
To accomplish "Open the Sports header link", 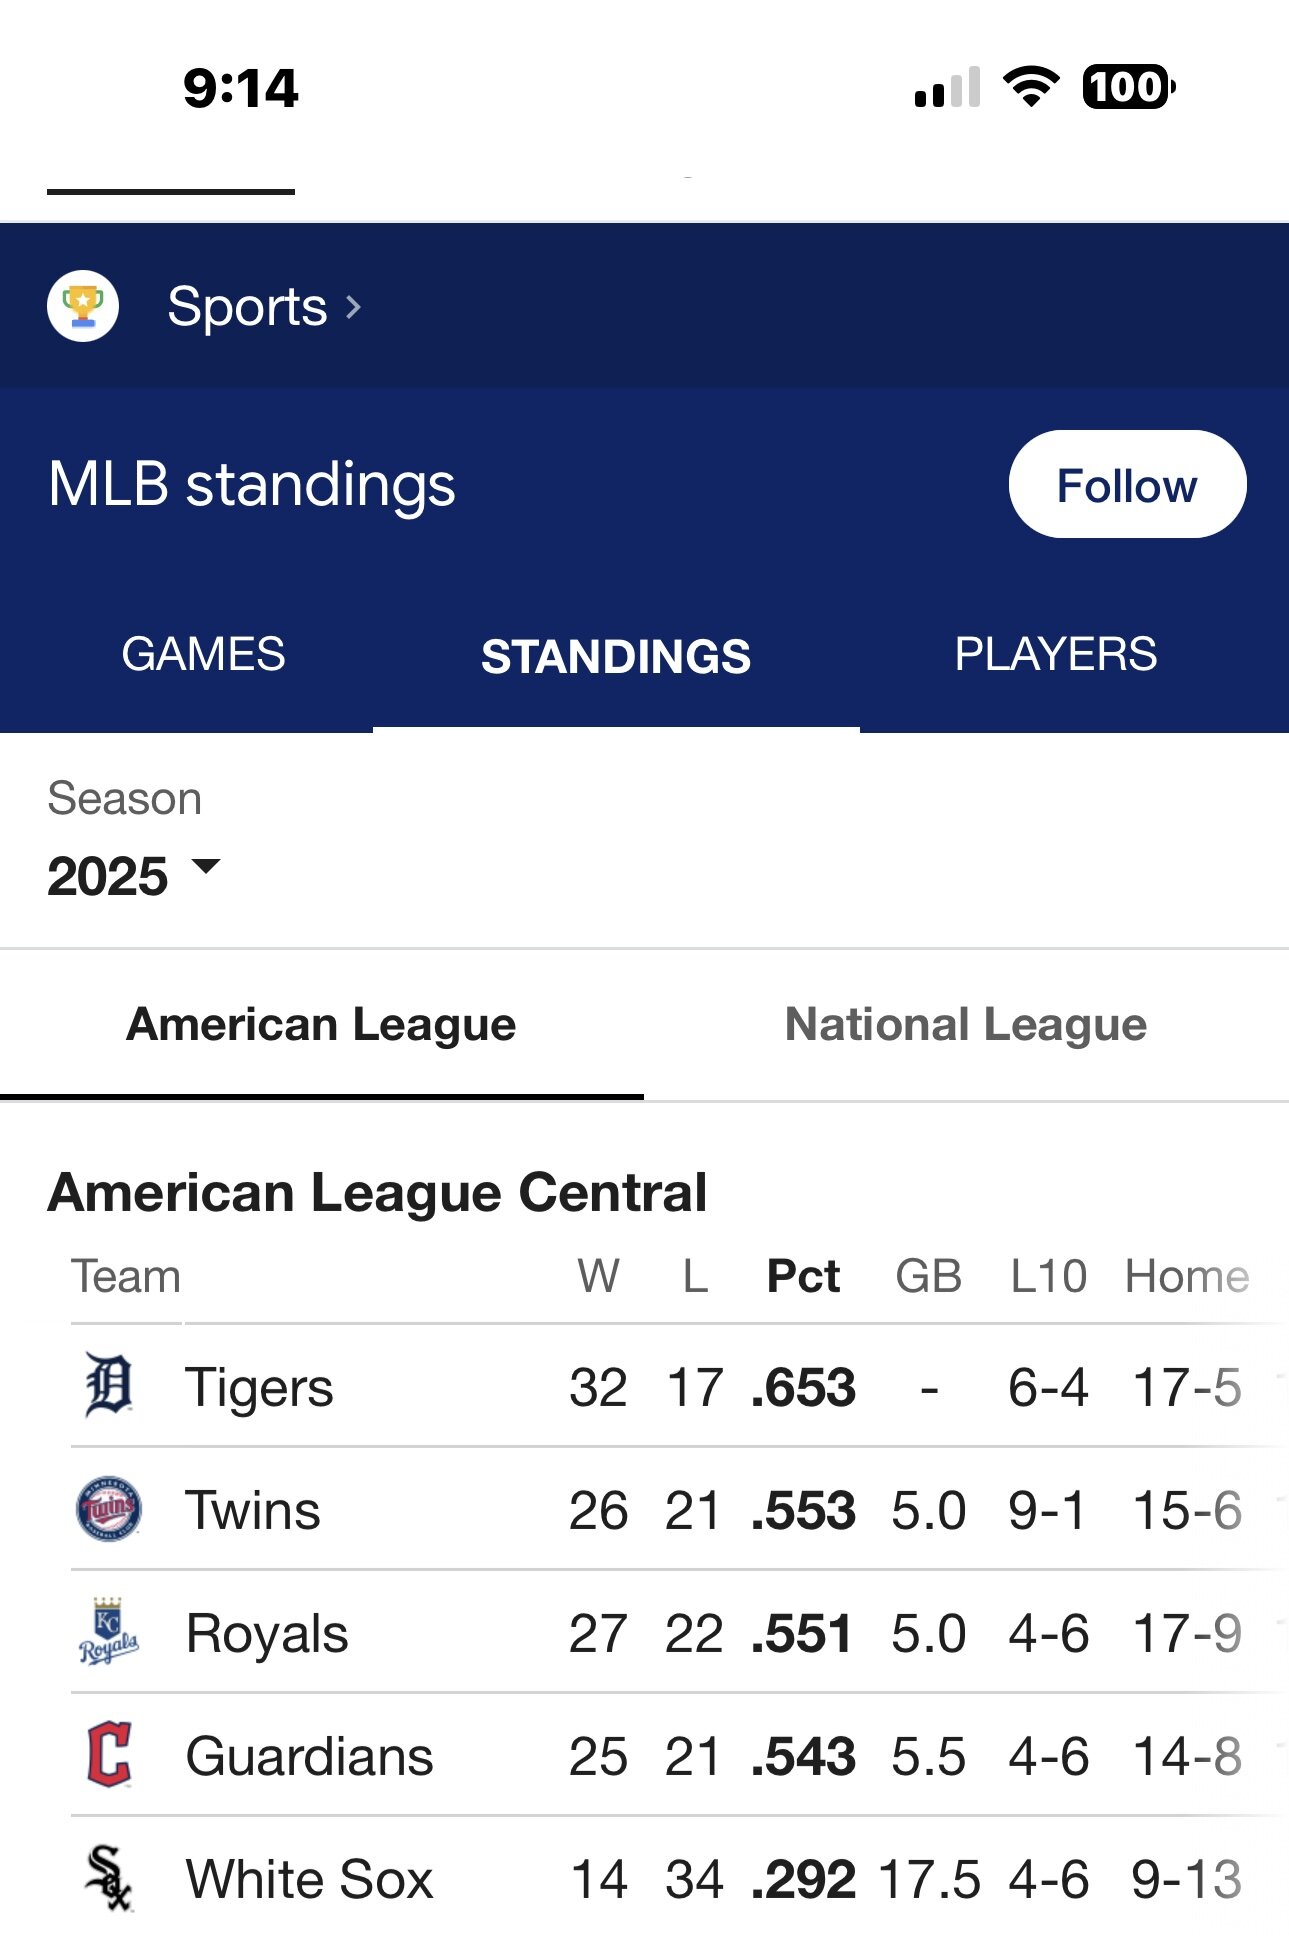I will click(247, 306).
